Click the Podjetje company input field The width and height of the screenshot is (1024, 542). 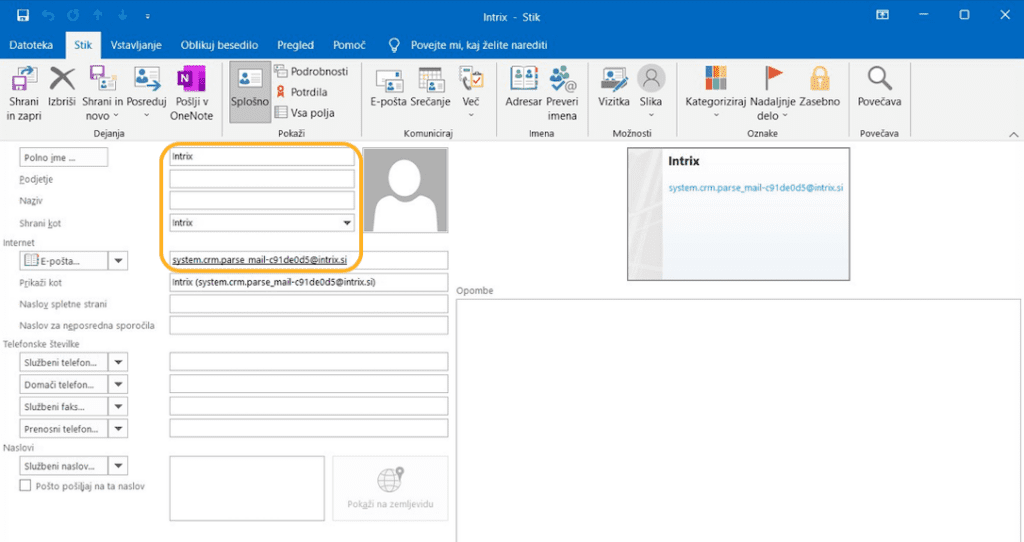pos(262,178)
